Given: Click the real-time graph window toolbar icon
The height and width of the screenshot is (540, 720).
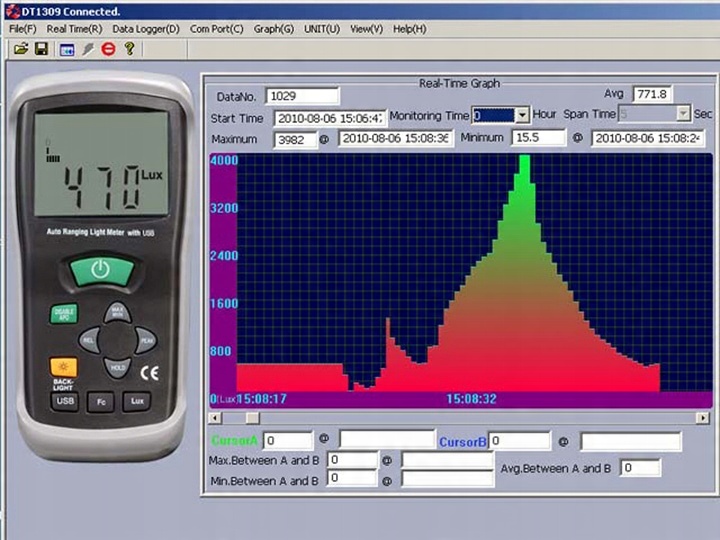Looking at the screenshot, I should tap(66, 49).
